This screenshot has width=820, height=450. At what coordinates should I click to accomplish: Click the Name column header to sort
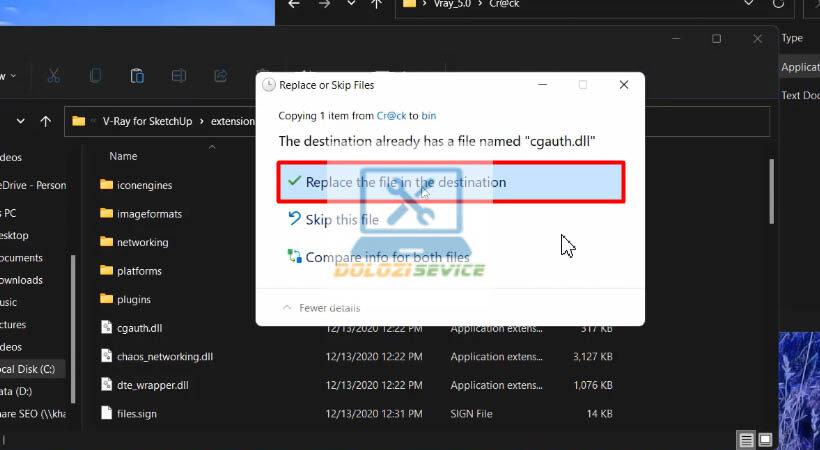123,156
